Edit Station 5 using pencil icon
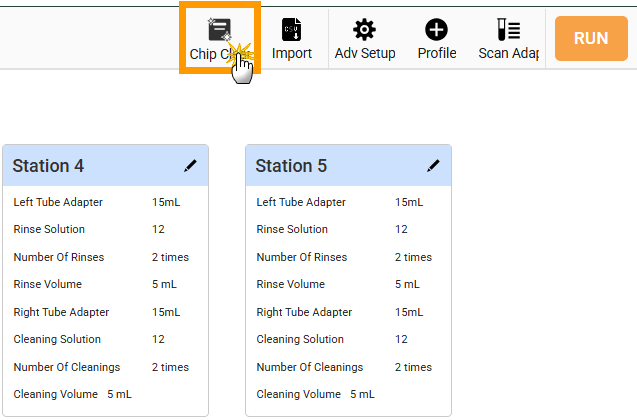Viewport: 637px width, 420px height. pos(433,165)
